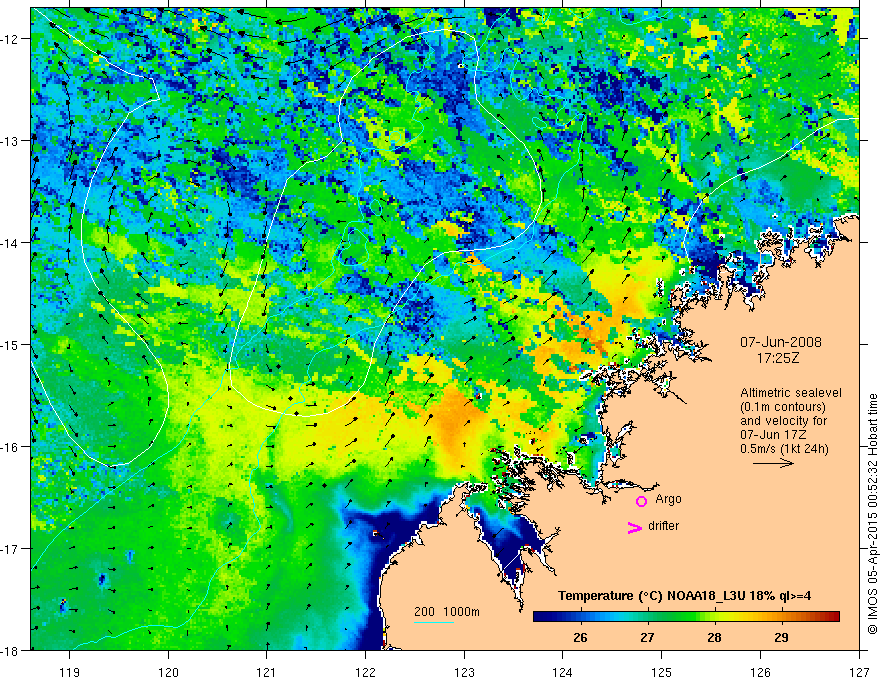Click longitude axis label 127
The height and width of the screenshot is (680, 880).
click(x=859, y=673)
